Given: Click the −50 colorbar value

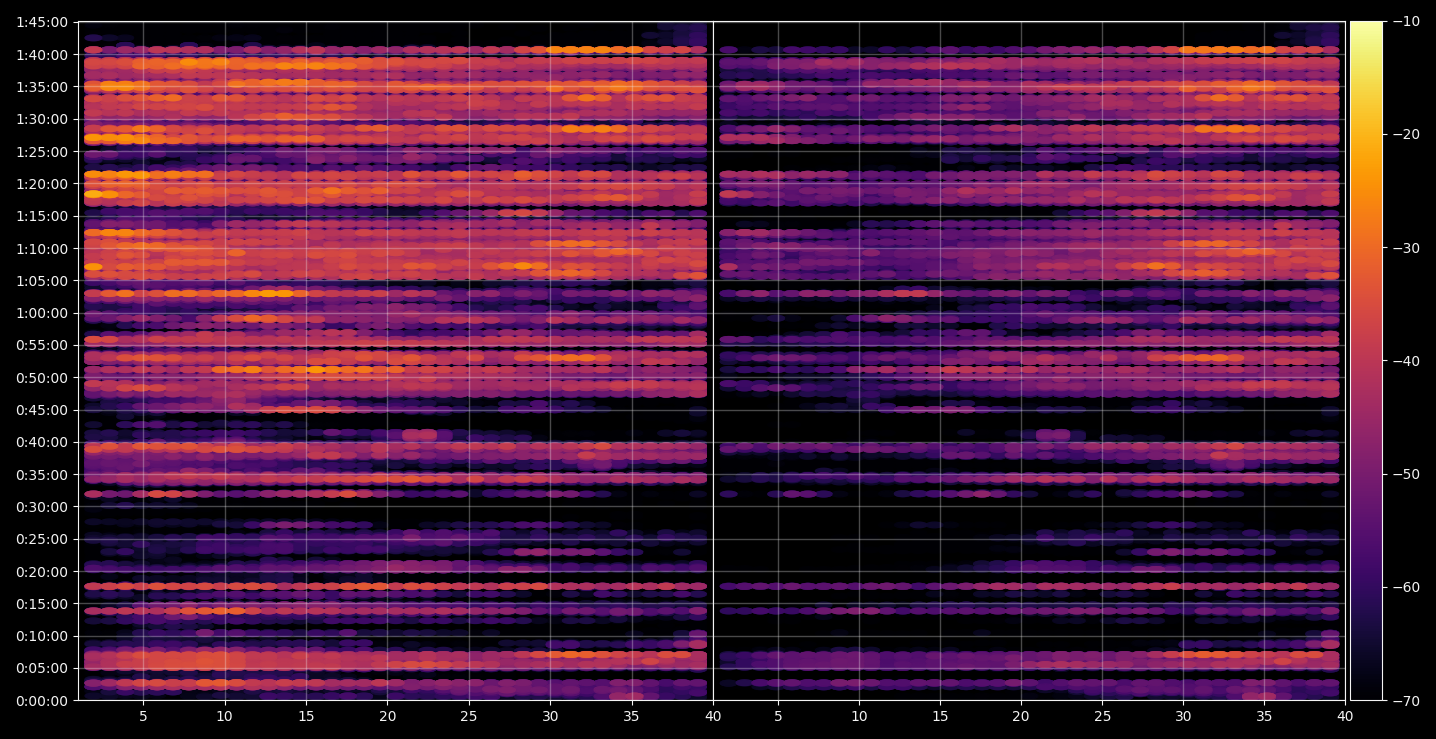Looking at the screenshot, I should coord(1406,474).
